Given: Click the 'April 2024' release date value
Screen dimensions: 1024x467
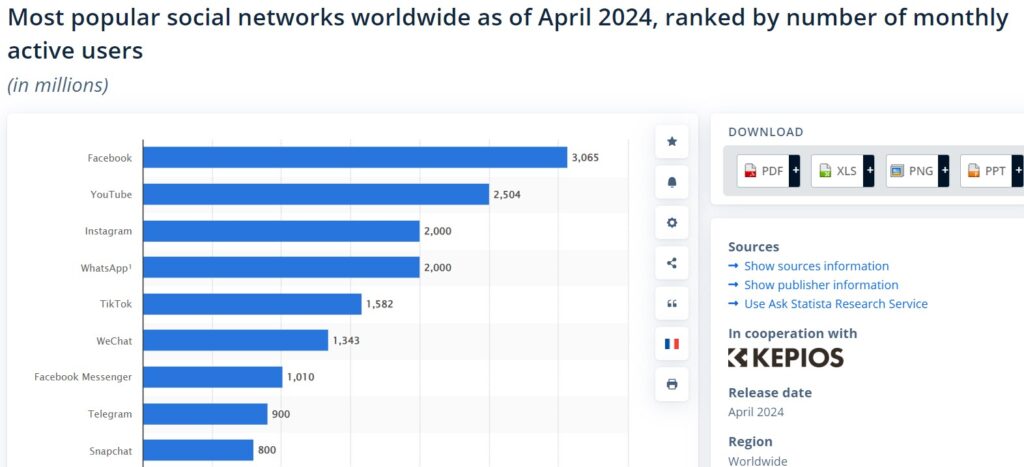Looking at the screenshot, I should [x=756, y=412].
